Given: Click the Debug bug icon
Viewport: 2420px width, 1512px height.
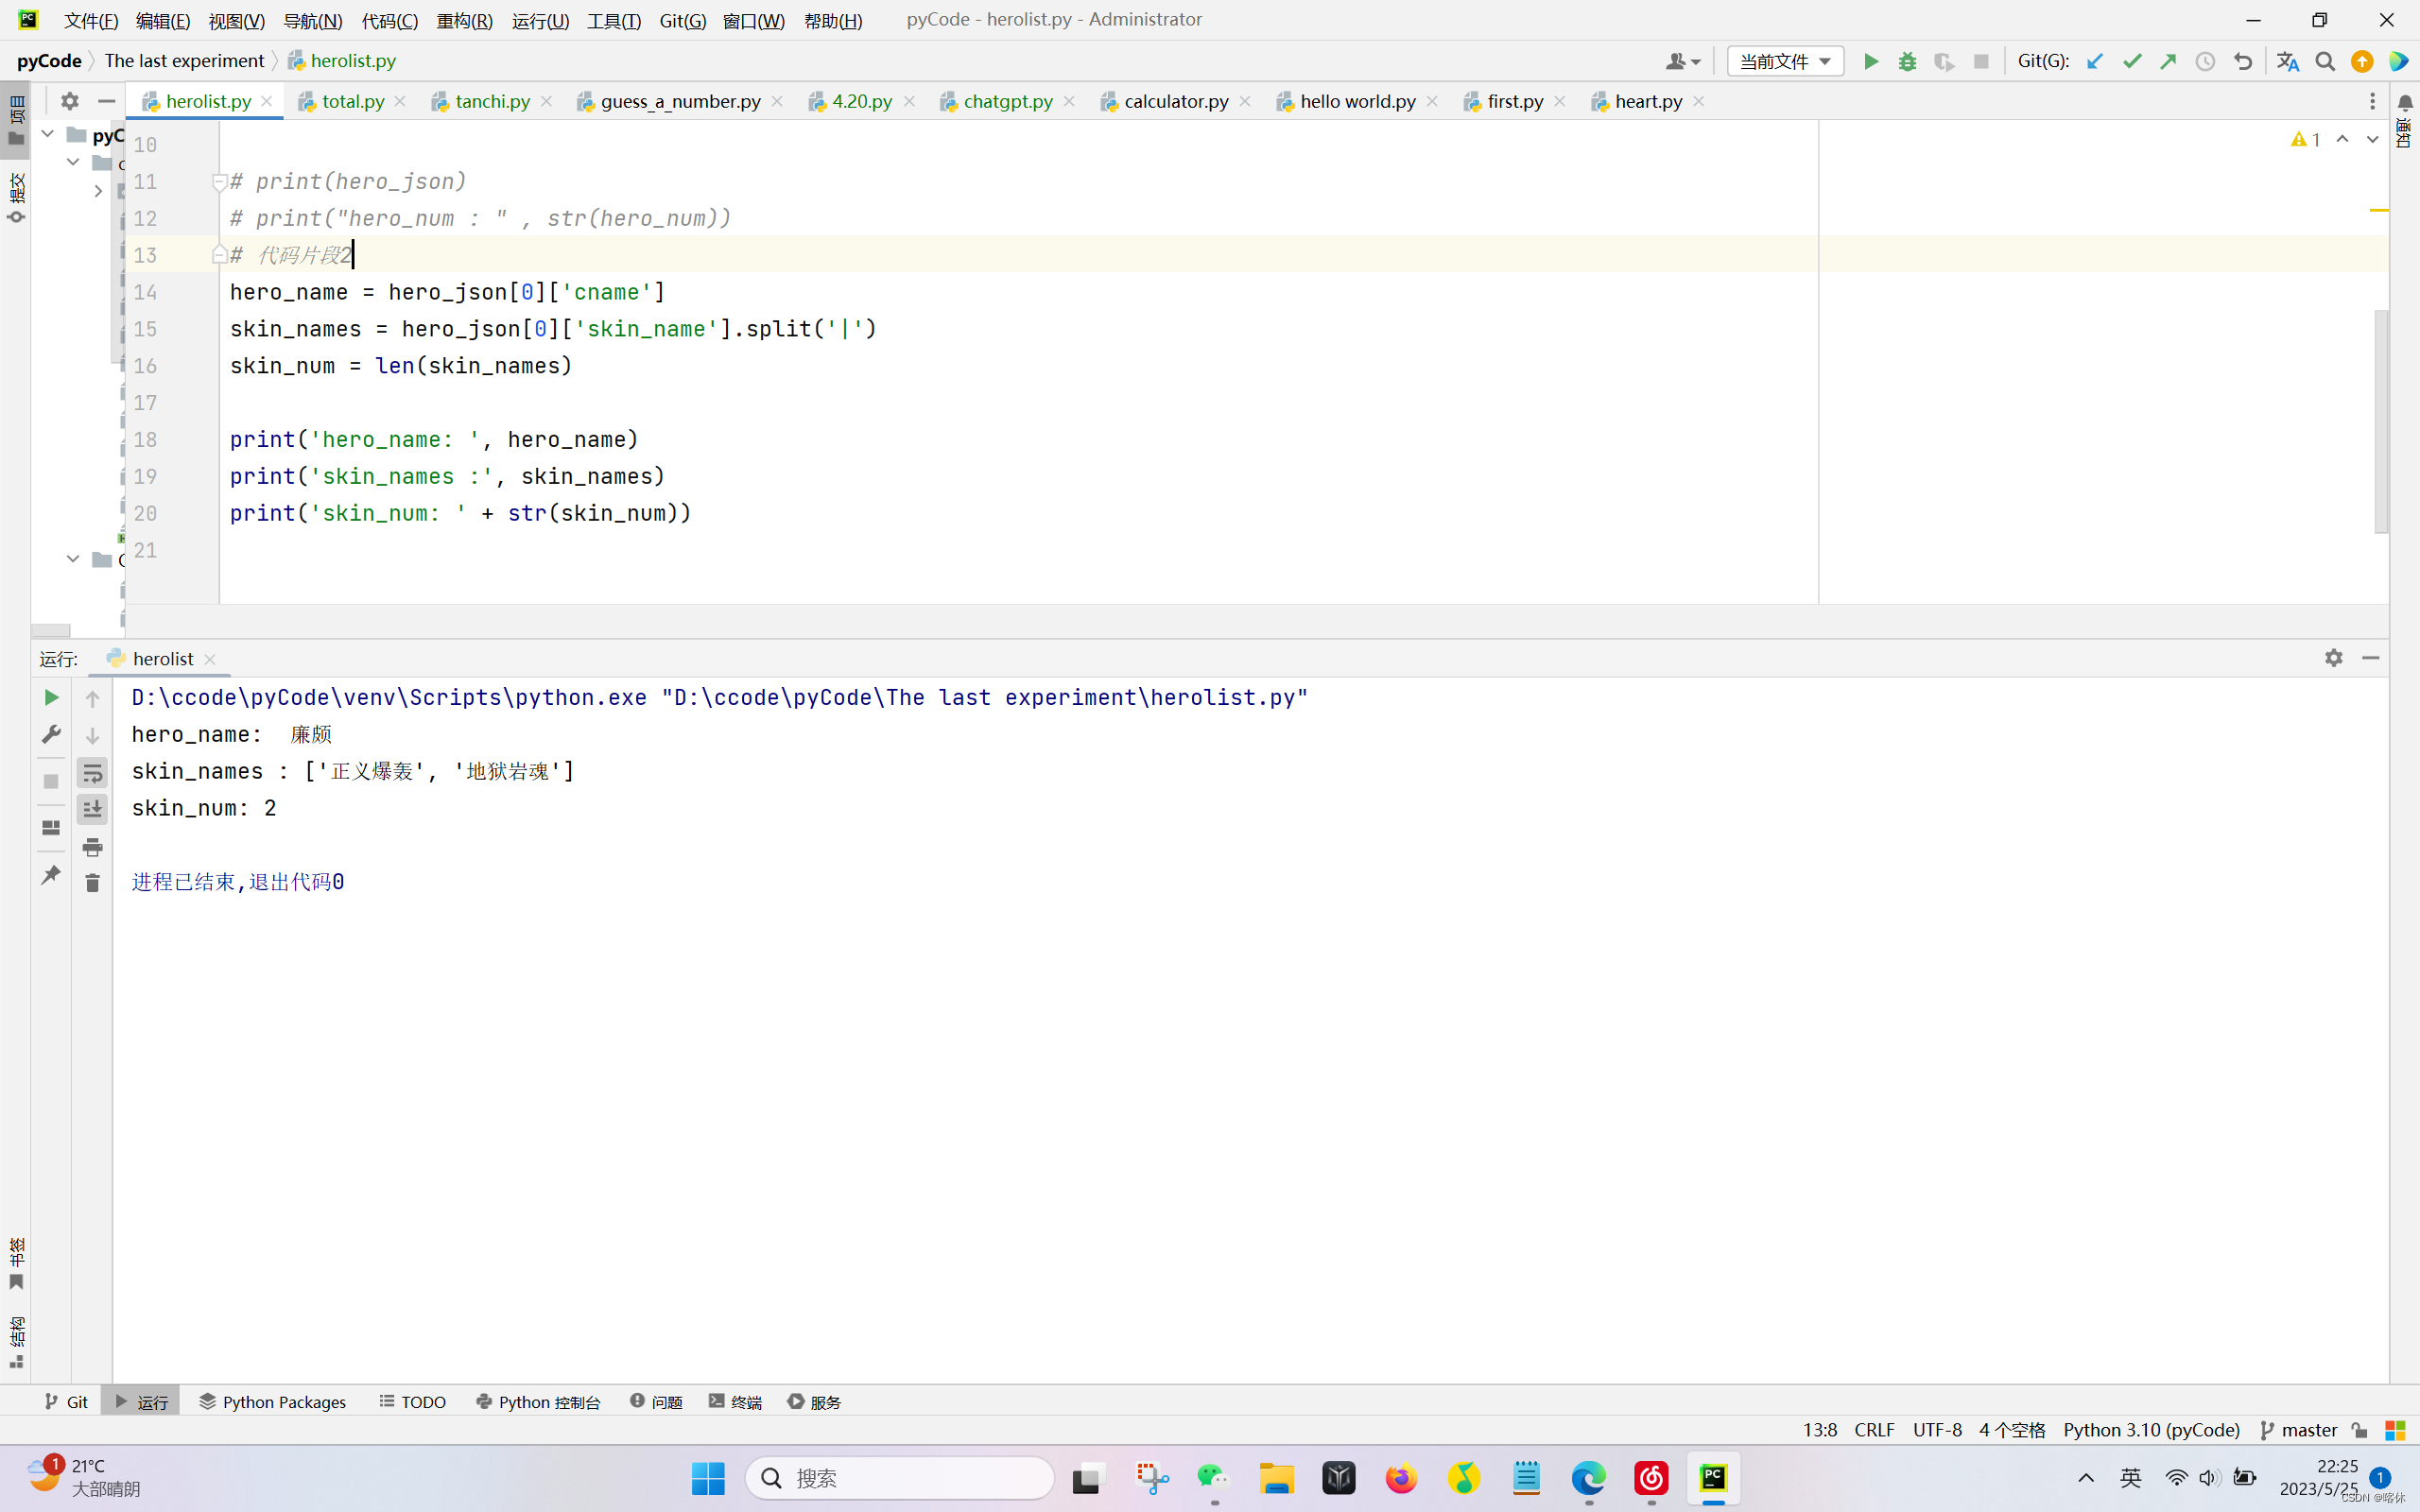Looking at the screenshot, I should [x=1907, y=62].
